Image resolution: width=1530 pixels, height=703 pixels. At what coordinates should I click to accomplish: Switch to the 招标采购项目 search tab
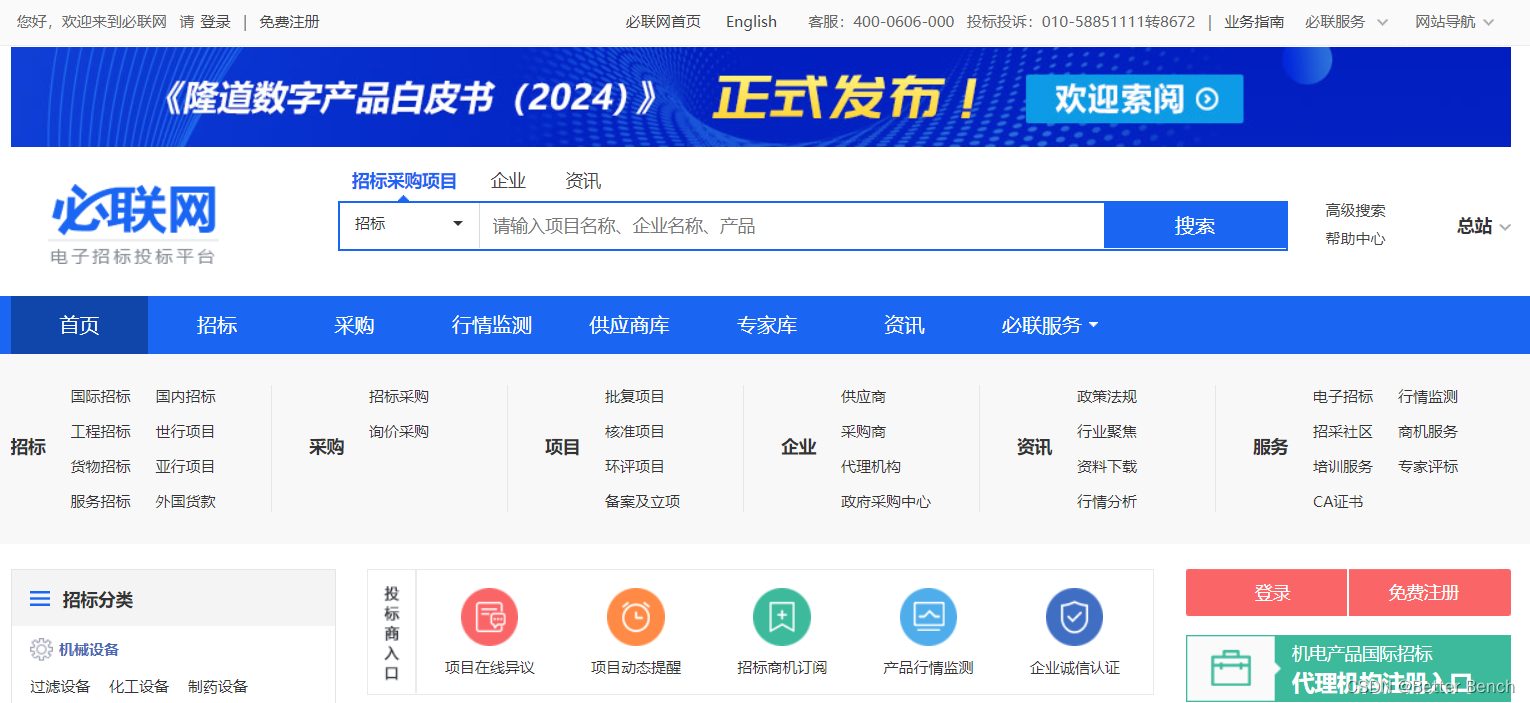click(x=404, y=181)
